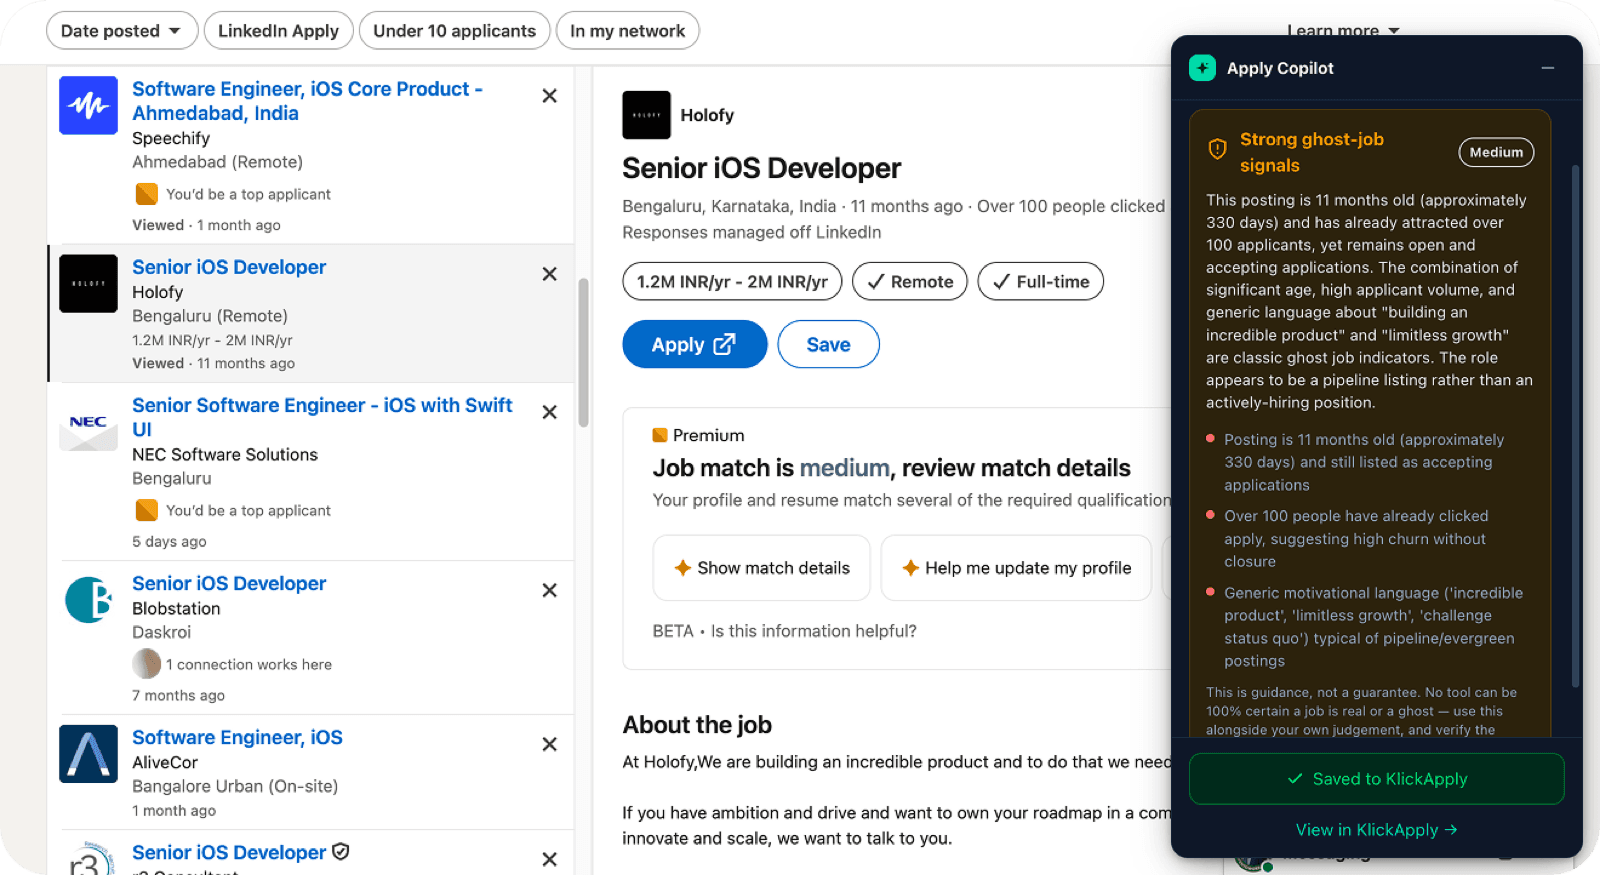Click the Blobstation connection avatar
Image resolution: width=1600 pixels, height=875 pixels.
tap(146, 664)
